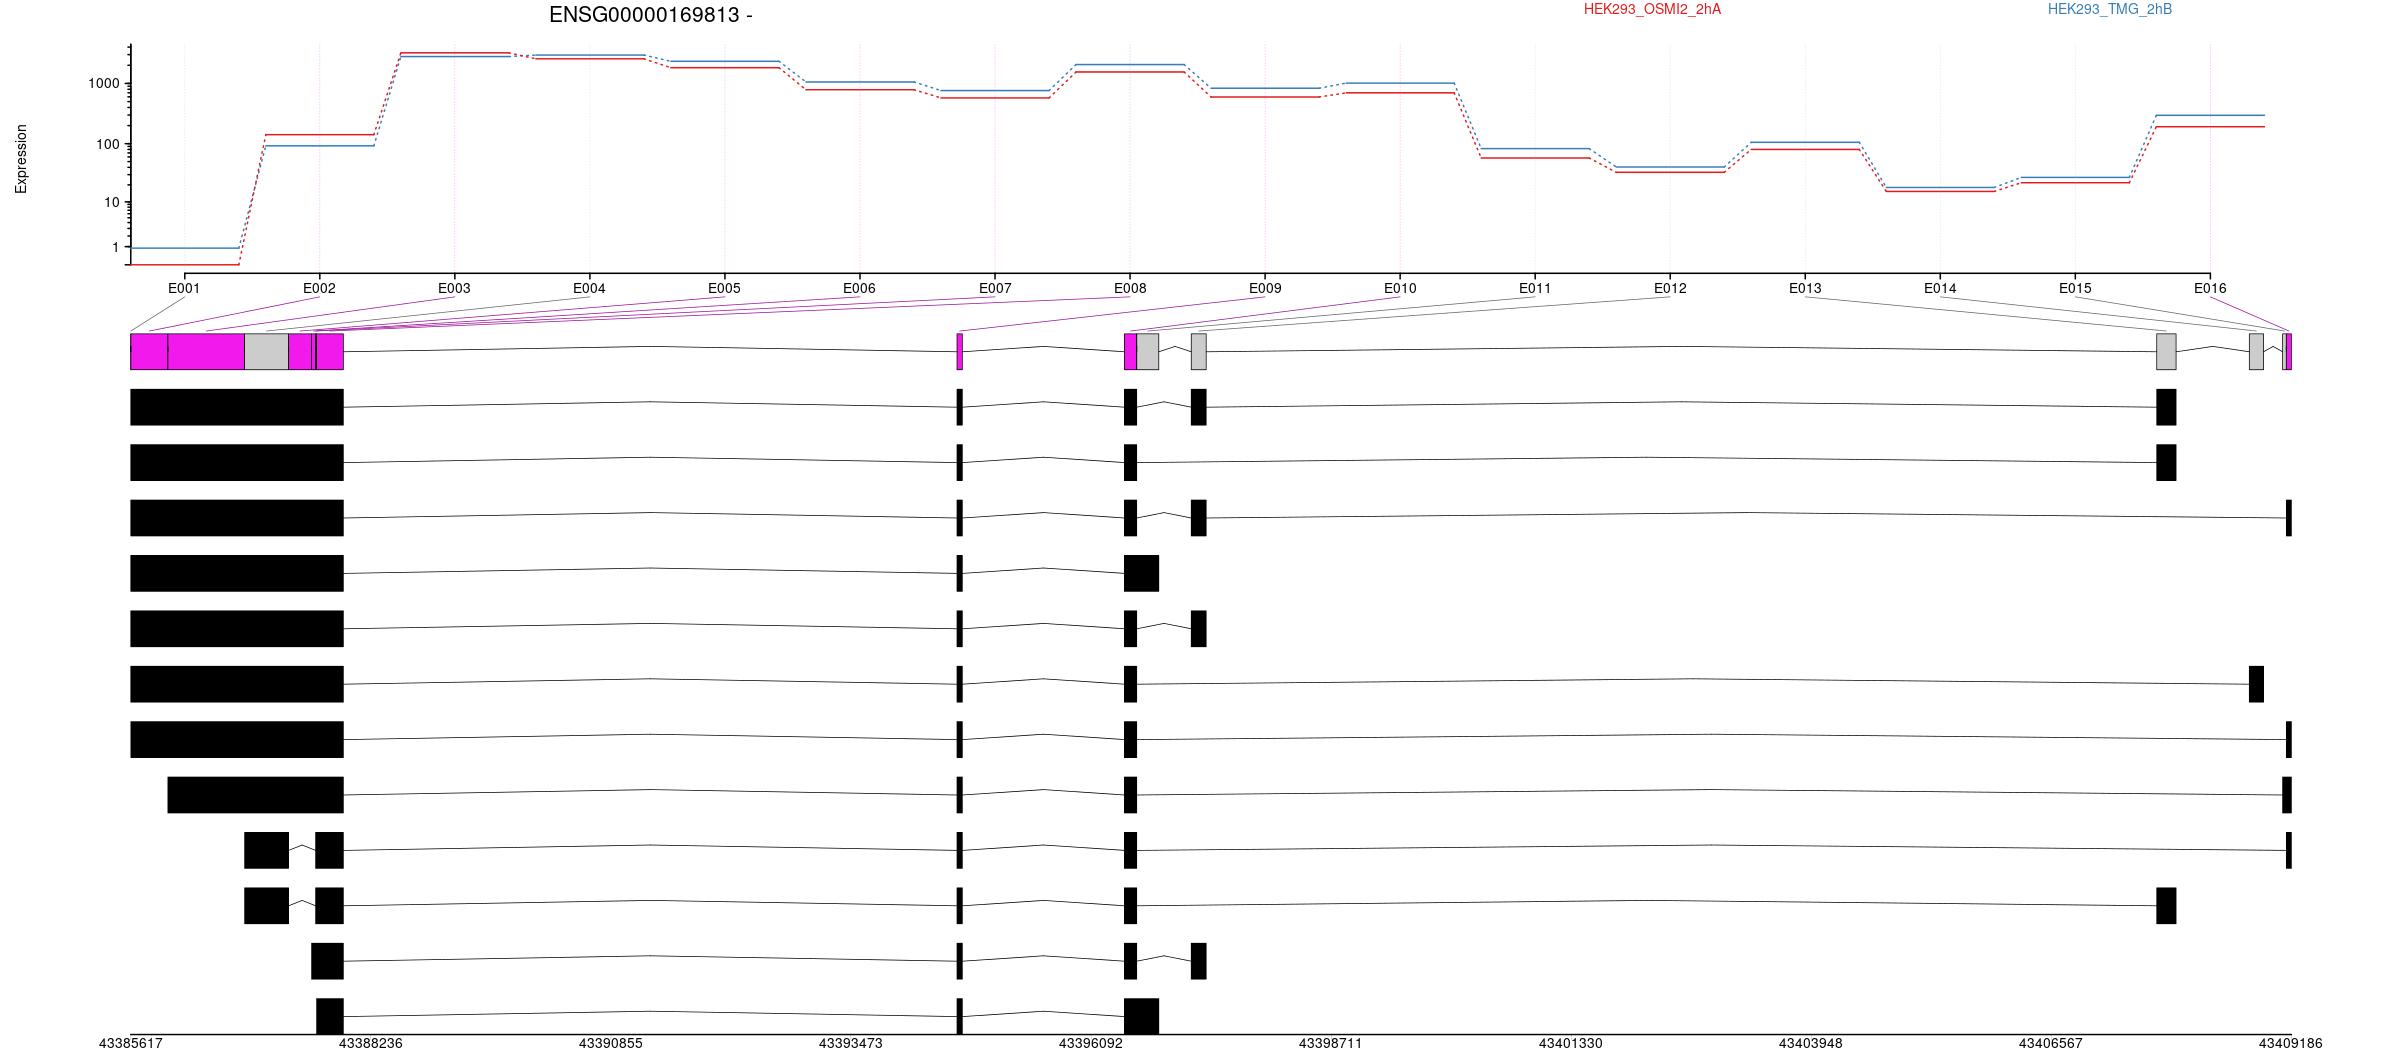This screenshot has width=2400, height=1060.
Task: Select exon label E015
Action: coord(2075,288)
